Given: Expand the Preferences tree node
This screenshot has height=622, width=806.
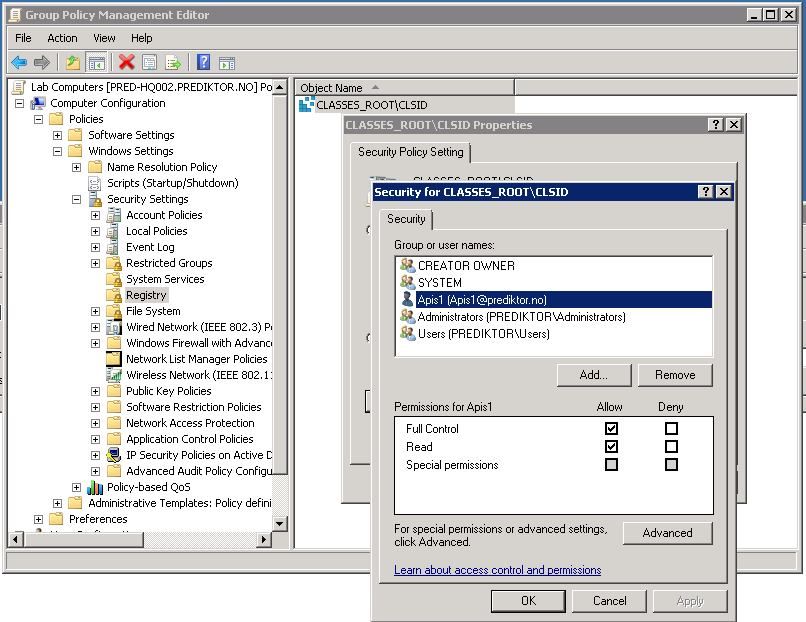Looking at the screenshot, I should pos(39,519).
